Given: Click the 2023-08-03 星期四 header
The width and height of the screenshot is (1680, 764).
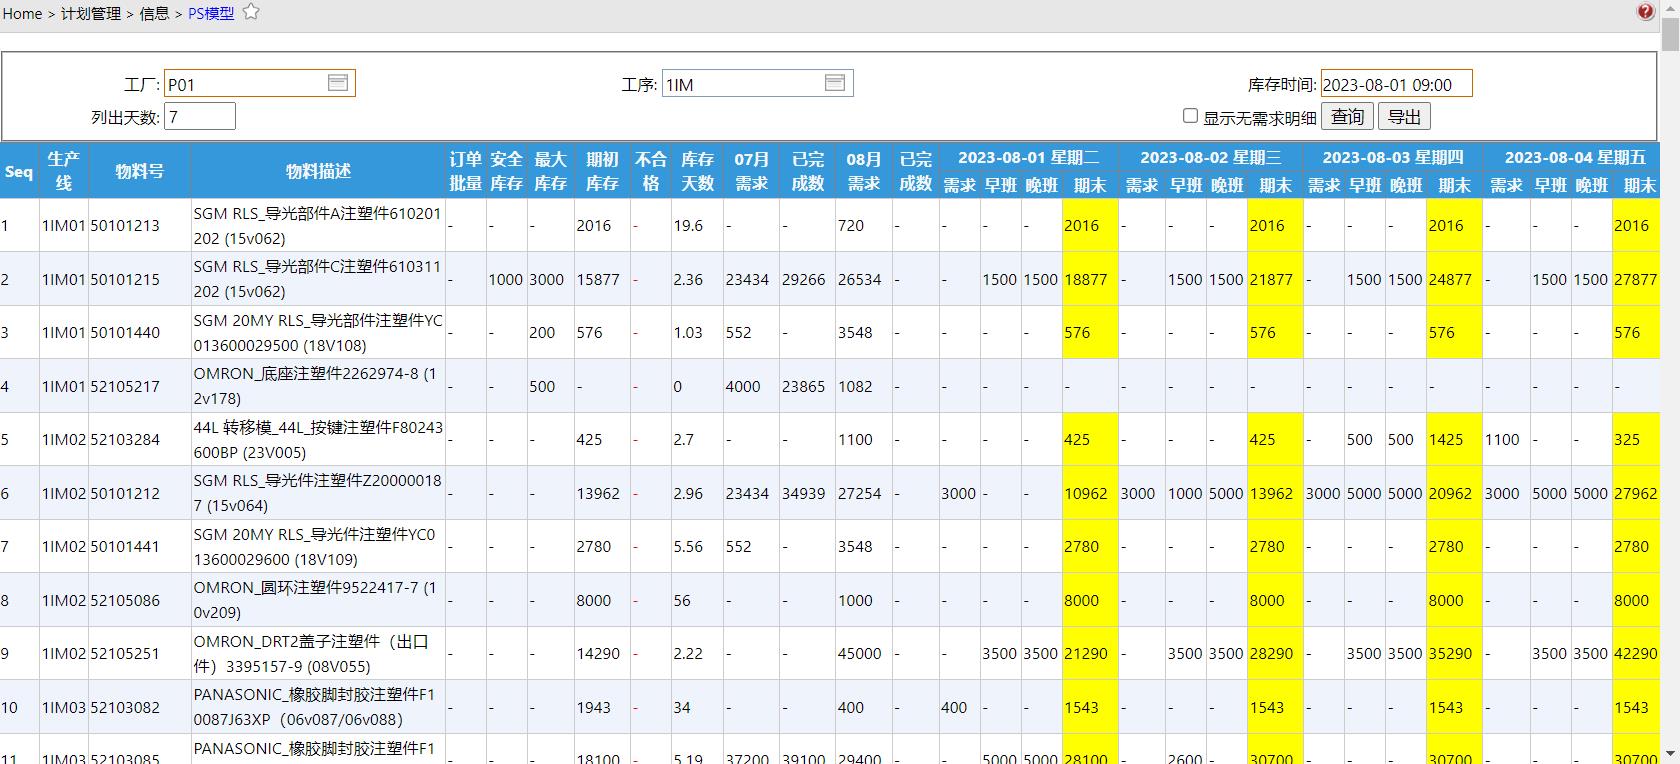Looking at the screenshot, I should point(1393,157).
